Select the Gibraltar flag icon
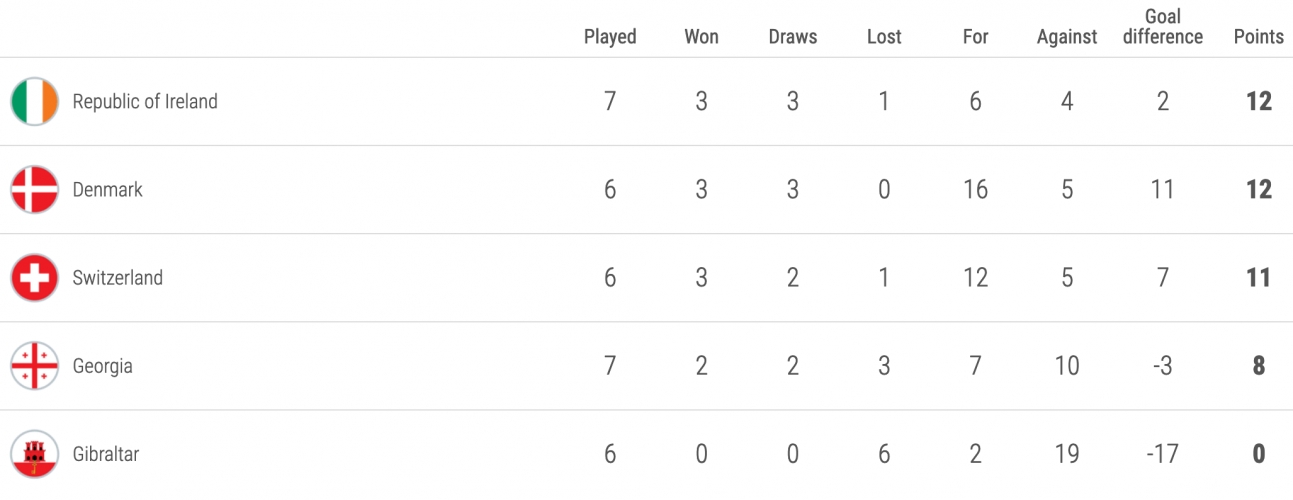The image size is (1293, 500). coord(35,454)
